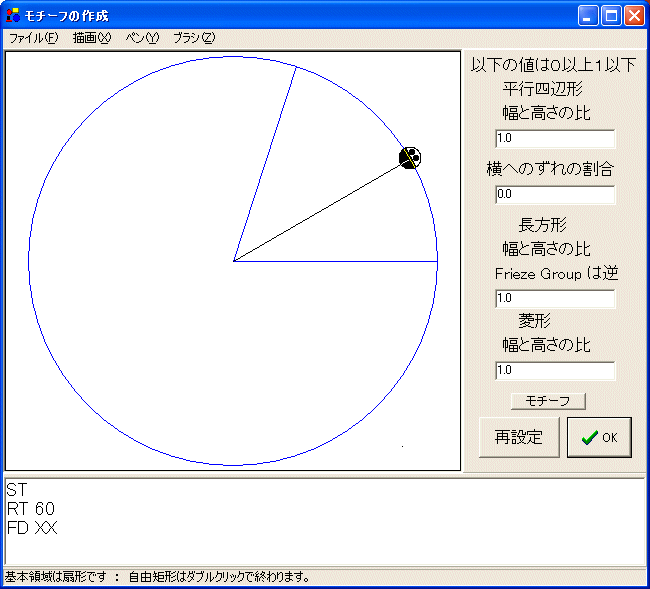Click the 菱形 label
The image size is (650, 589).
(x=534, y=320)
